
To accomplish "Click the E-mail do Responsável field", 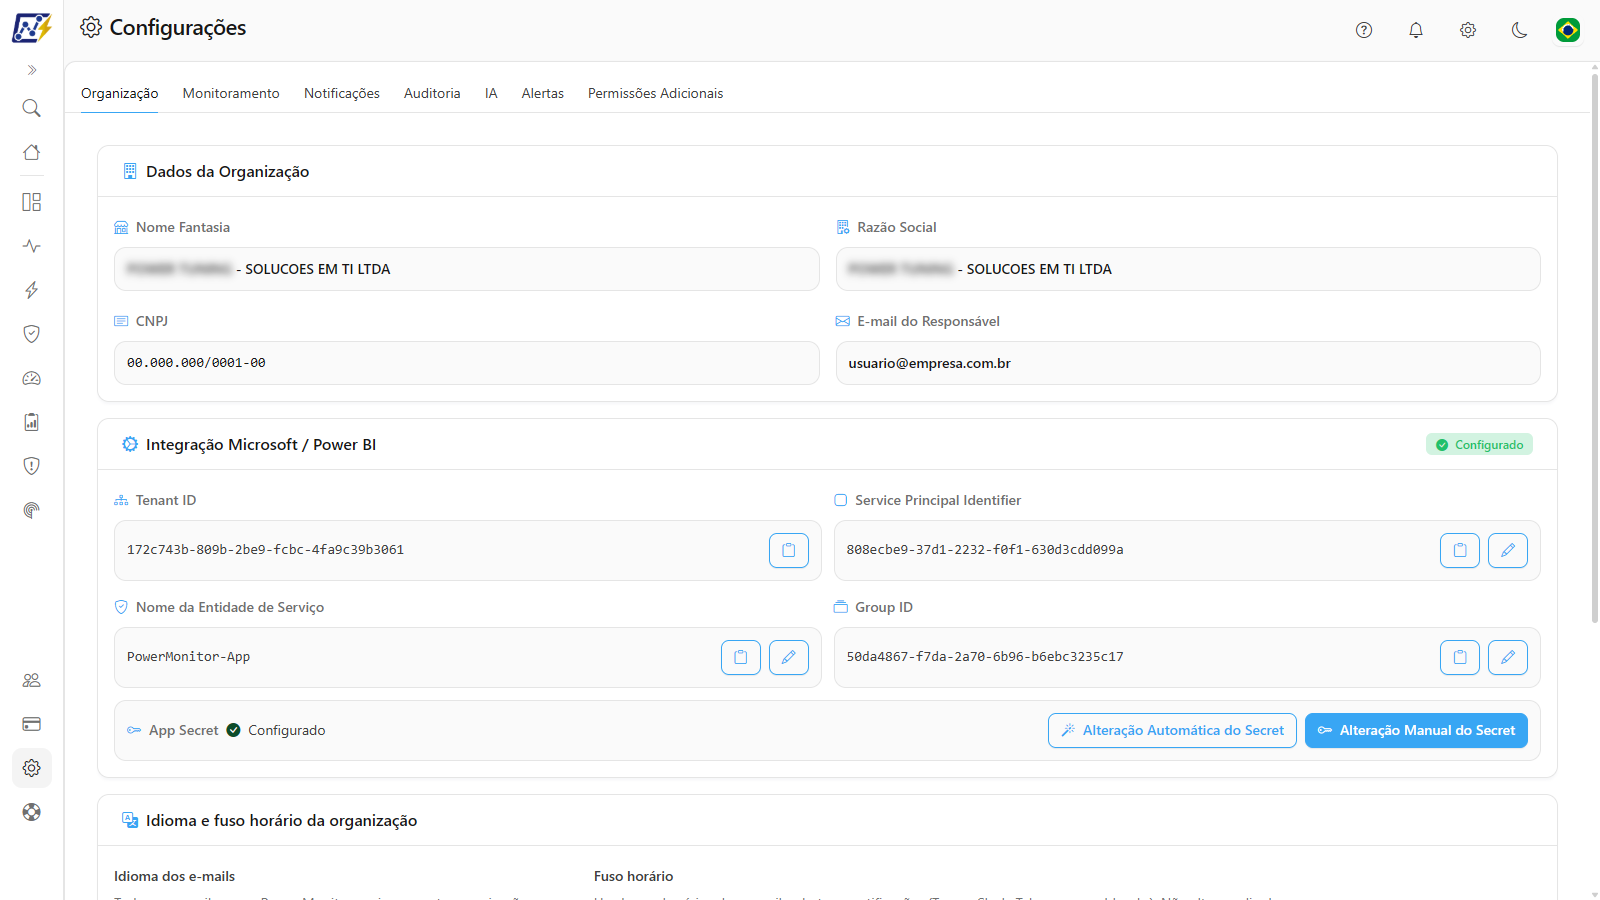I will click(1188, 363).
